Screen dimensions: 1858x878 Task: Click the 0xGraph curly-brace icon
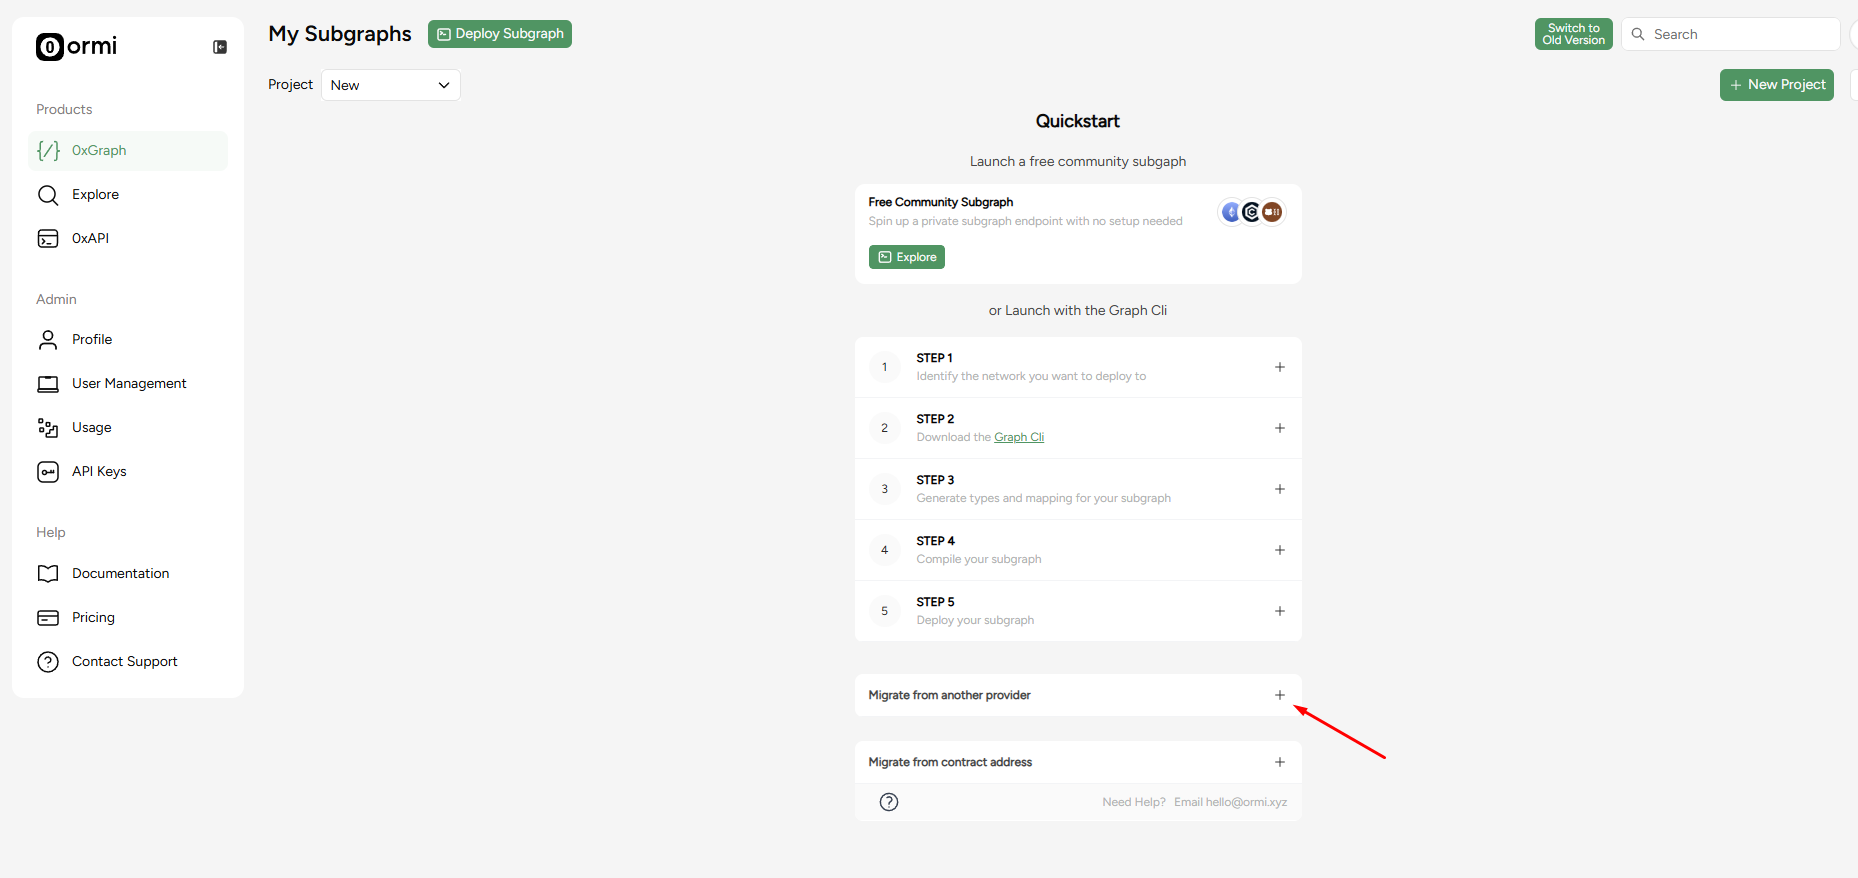(48, 151)
